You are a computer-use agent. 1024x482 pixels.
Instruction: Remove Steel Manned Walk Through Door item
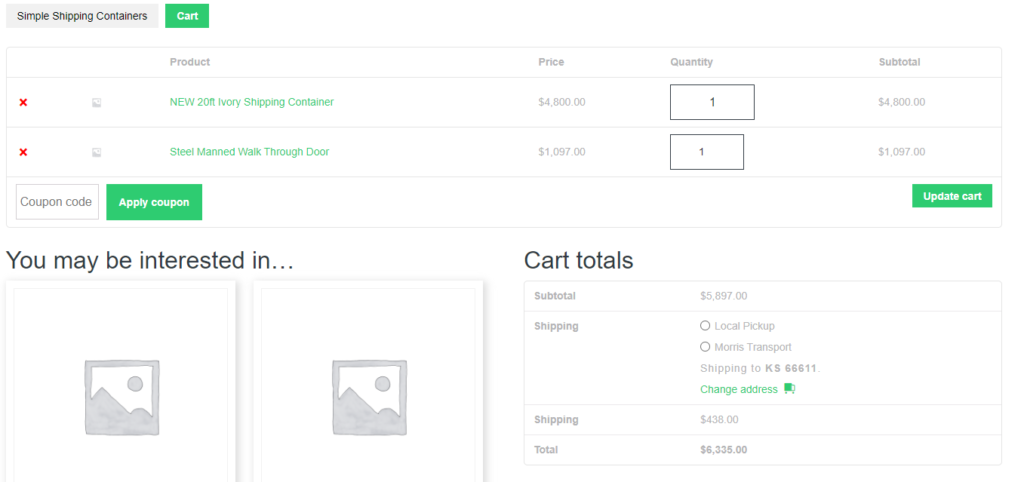[x=23, y=152]
